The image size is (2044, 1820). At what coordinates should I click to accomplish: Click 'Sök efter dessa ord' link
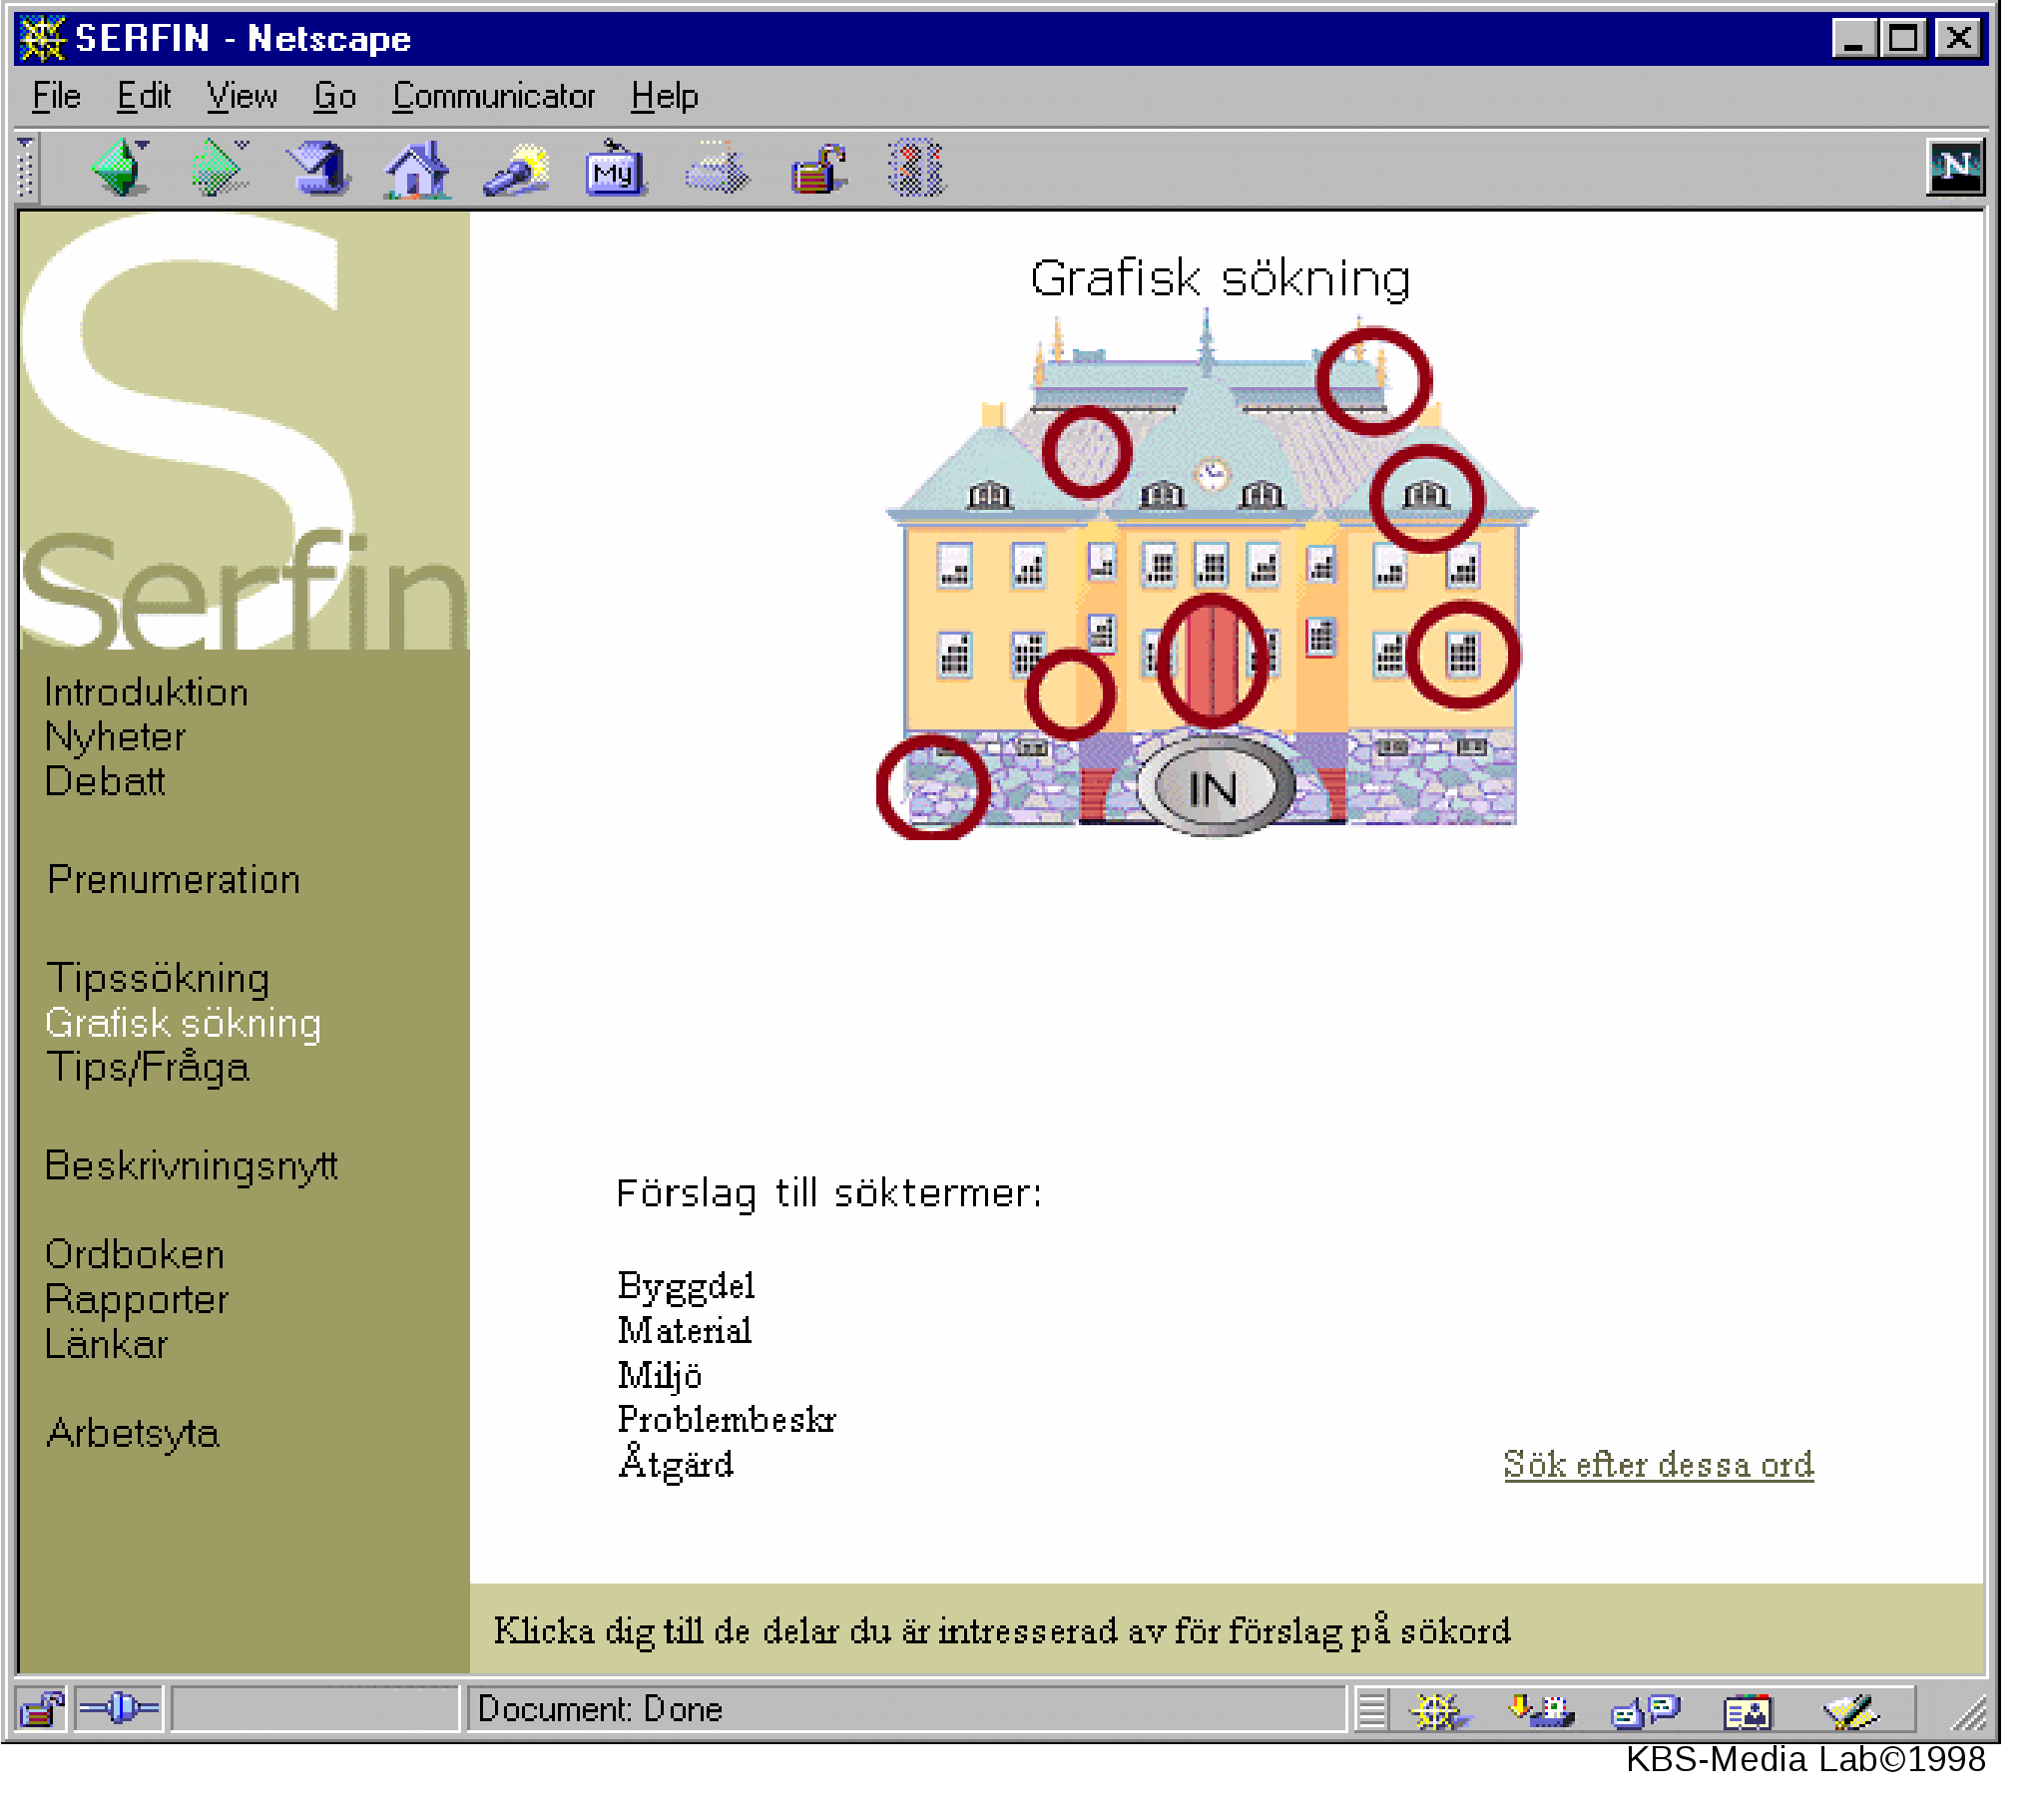[1660, 1466]
